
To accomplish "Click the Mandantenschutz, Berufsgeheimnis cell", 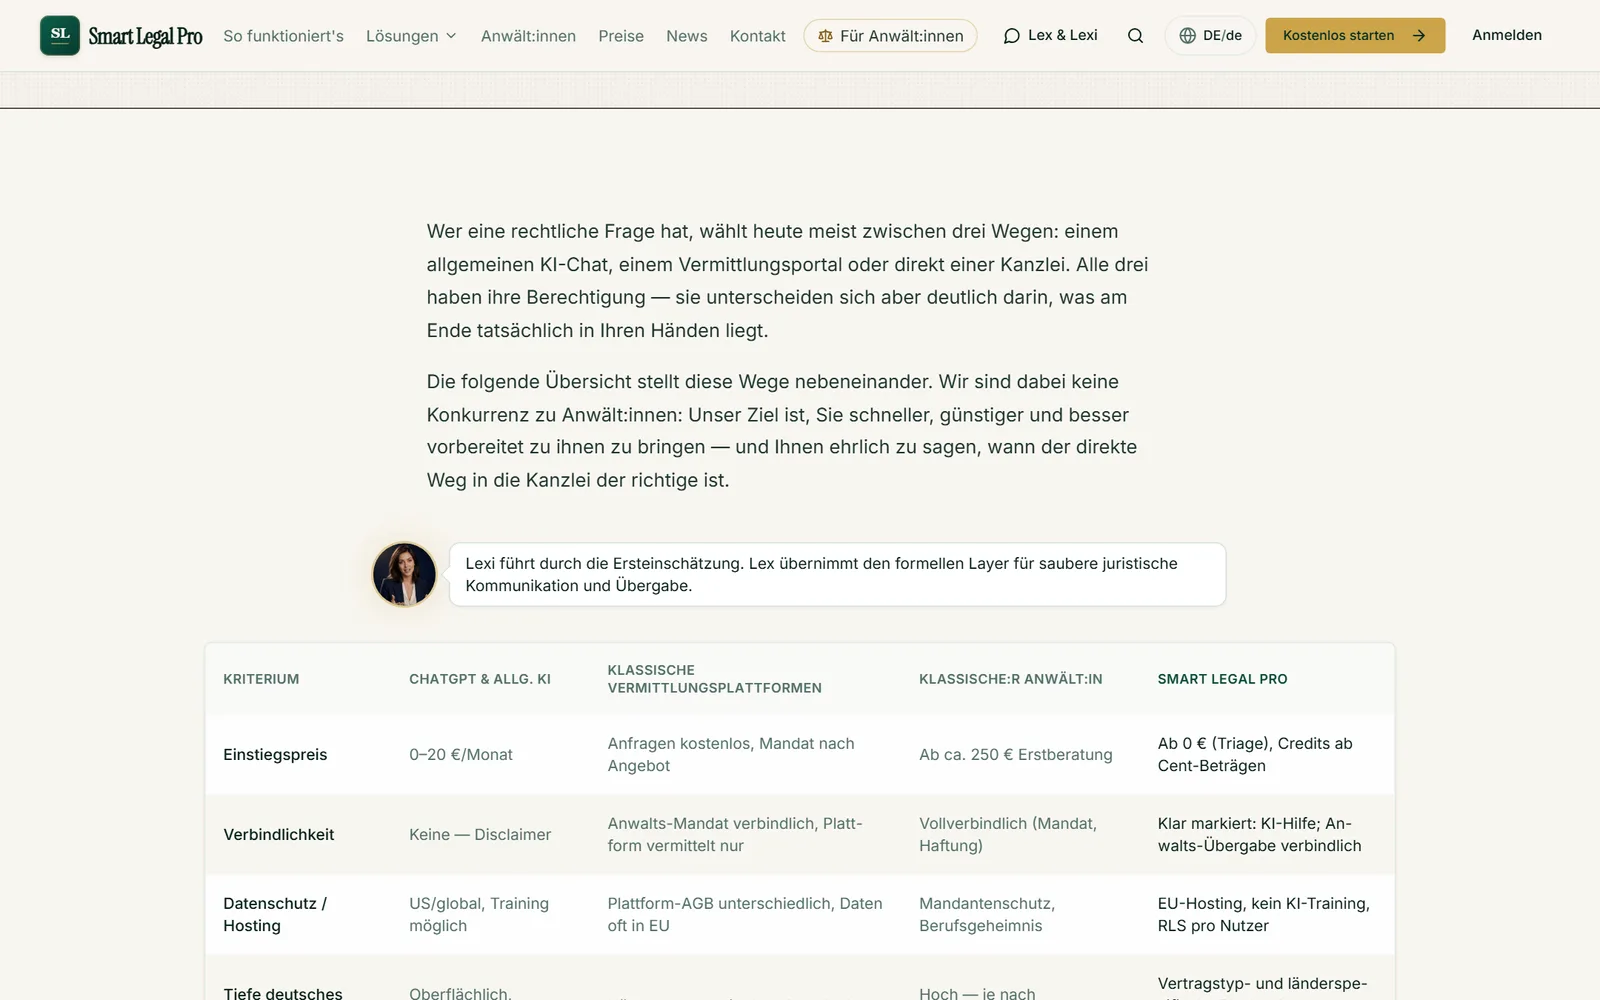I will click(x=987, y=914).
